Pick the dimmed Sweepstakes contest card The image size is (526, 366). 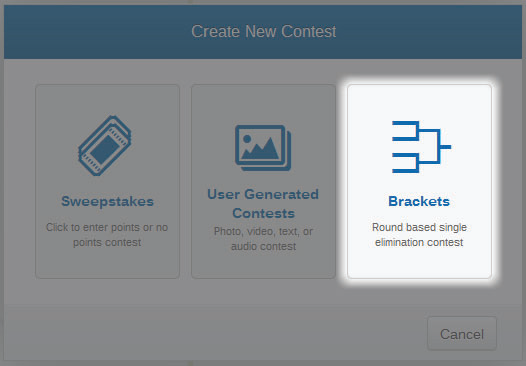tap(107, 181)
